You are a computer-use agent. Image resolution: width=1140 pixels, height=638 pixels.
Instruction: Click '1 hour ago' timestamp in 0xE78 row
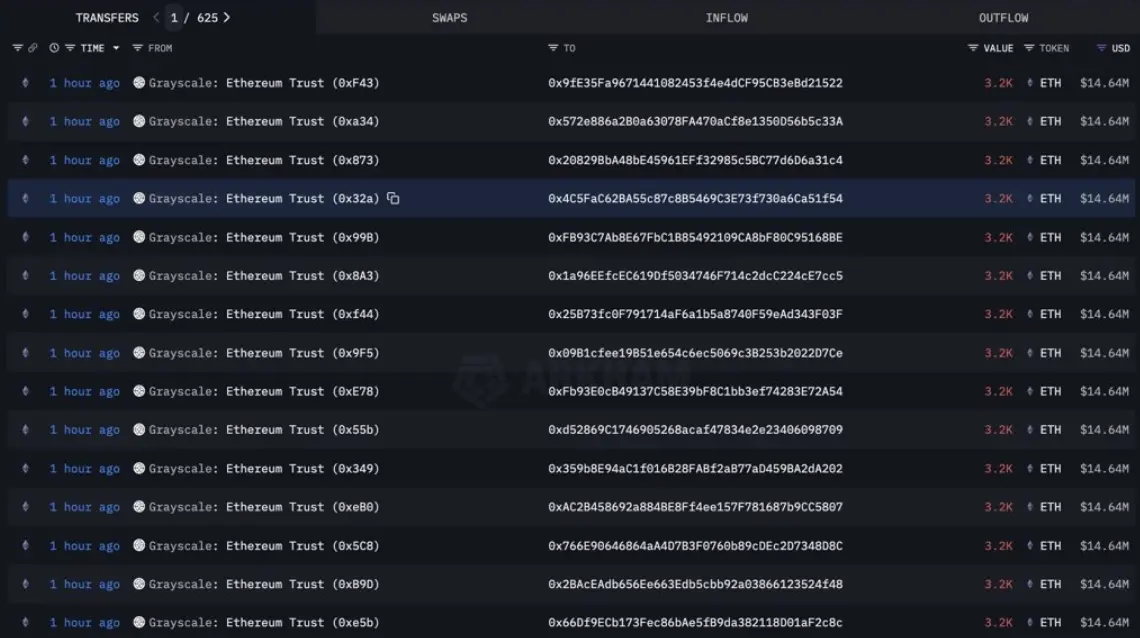(x=84, y=391)
